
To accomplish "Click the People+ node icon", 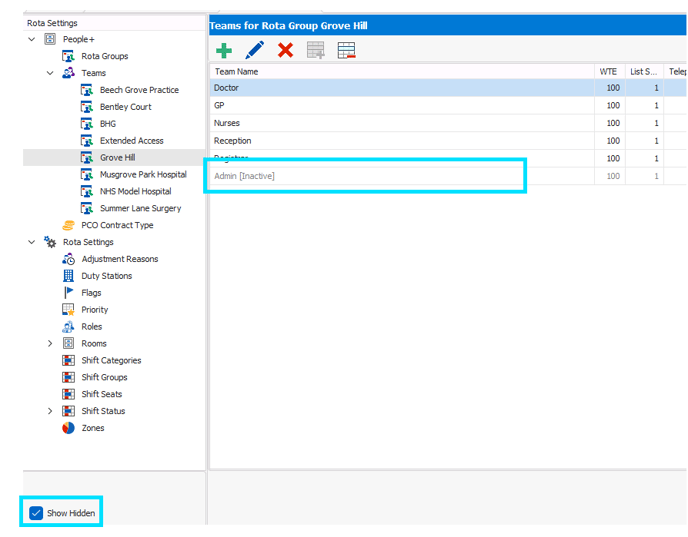I will (50, 39).
